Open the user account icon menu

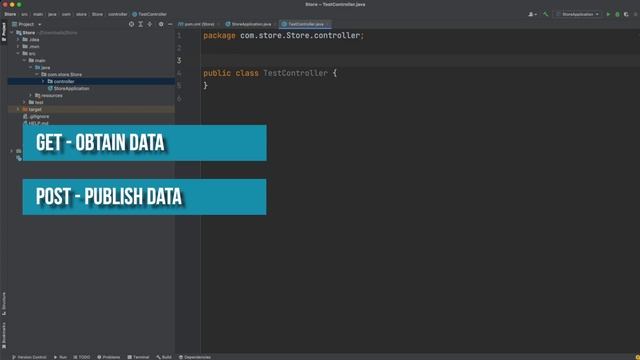point(532,14)
